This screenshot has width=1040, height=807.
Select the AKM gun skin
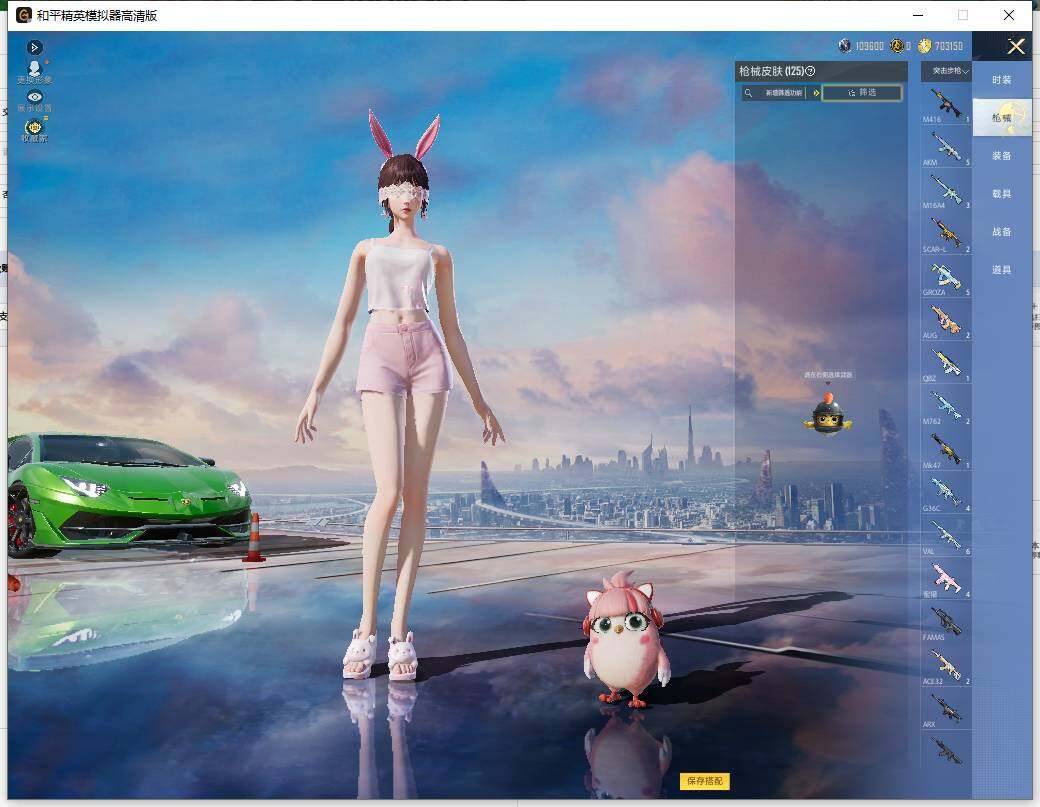click(946, 147)
